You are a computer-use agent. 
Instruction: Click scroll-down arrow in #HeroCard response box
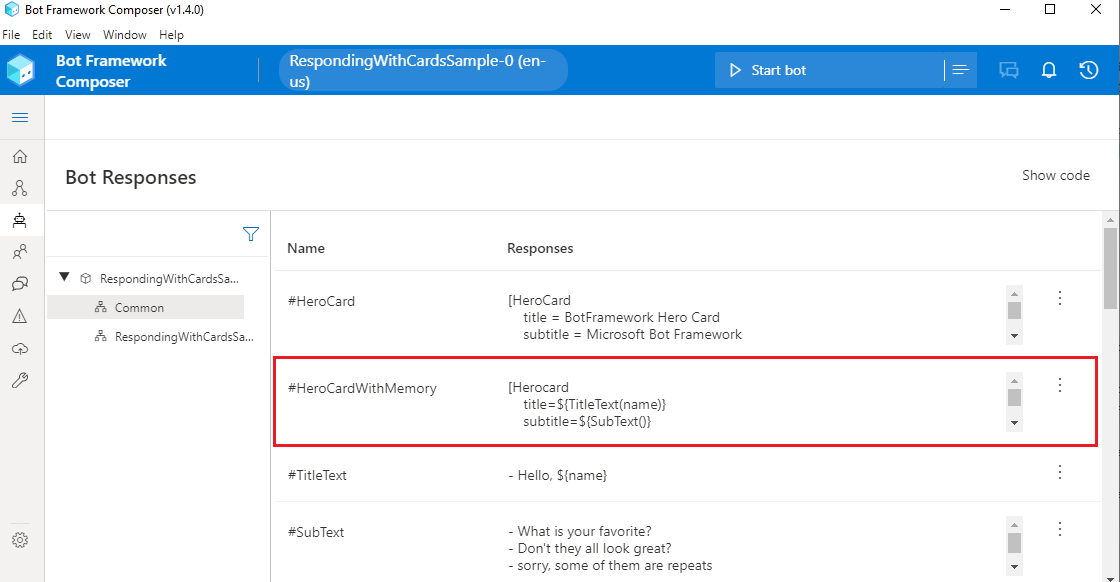click(1014, 336)
